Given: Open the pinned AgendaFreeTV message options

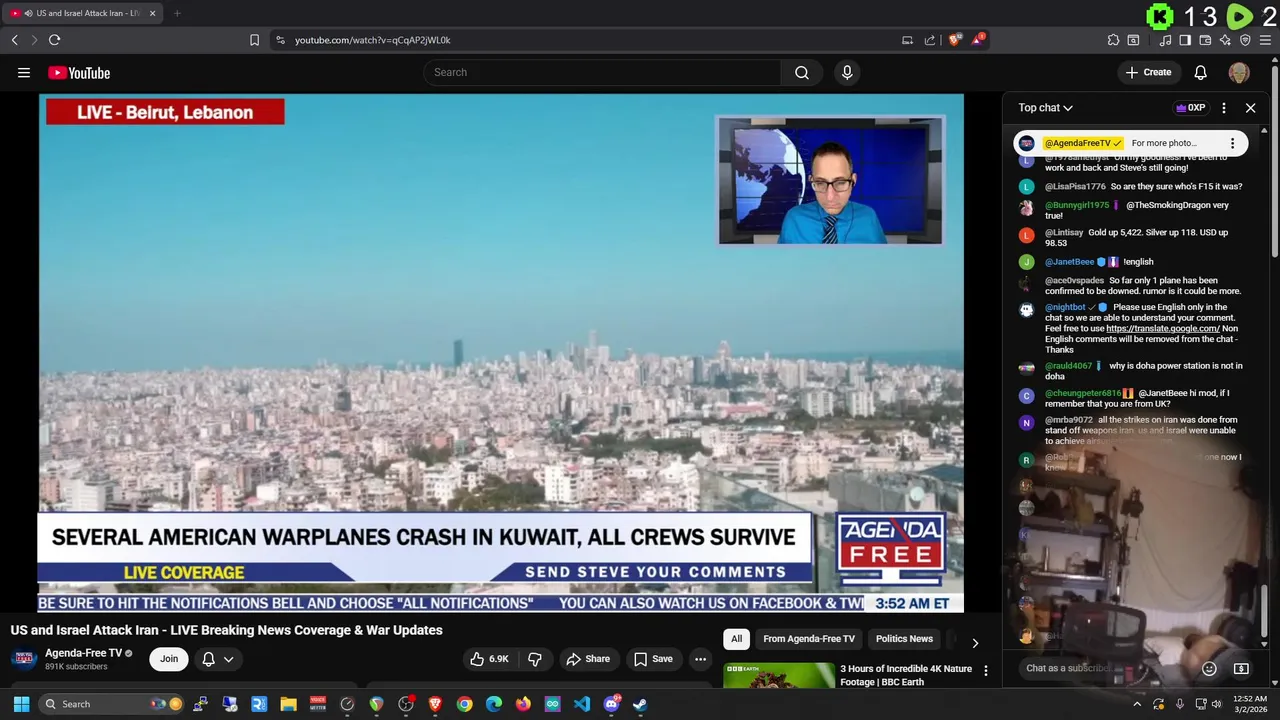Looking at the screenshot, I should pyautogui.click(x=1232, y=143).
